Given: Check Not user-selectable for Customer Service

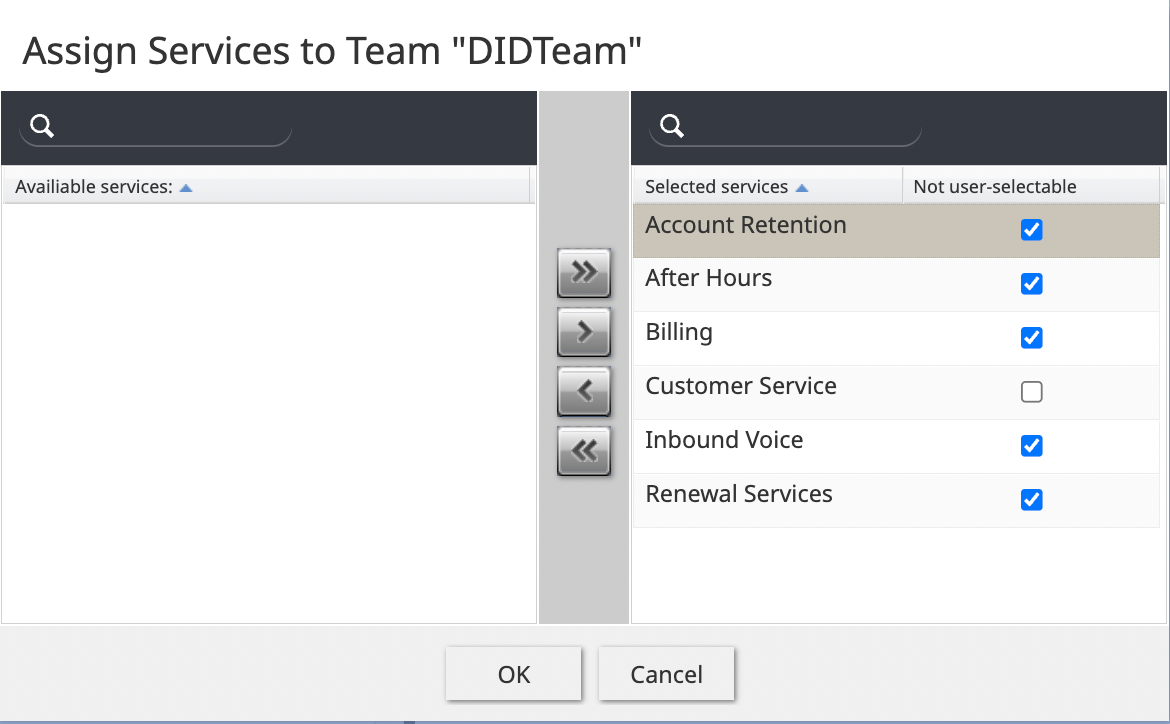Looking at the screenshot, I should (1031, 392).
